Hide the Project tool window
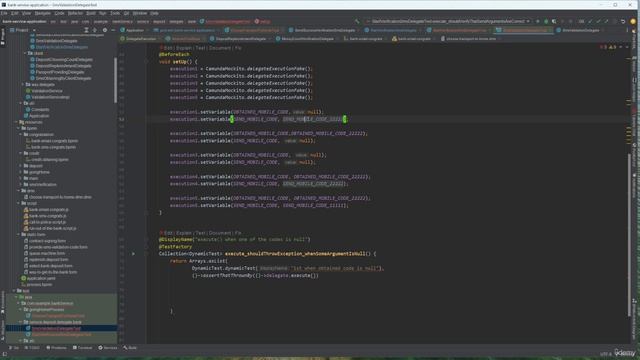 (113, 30)
